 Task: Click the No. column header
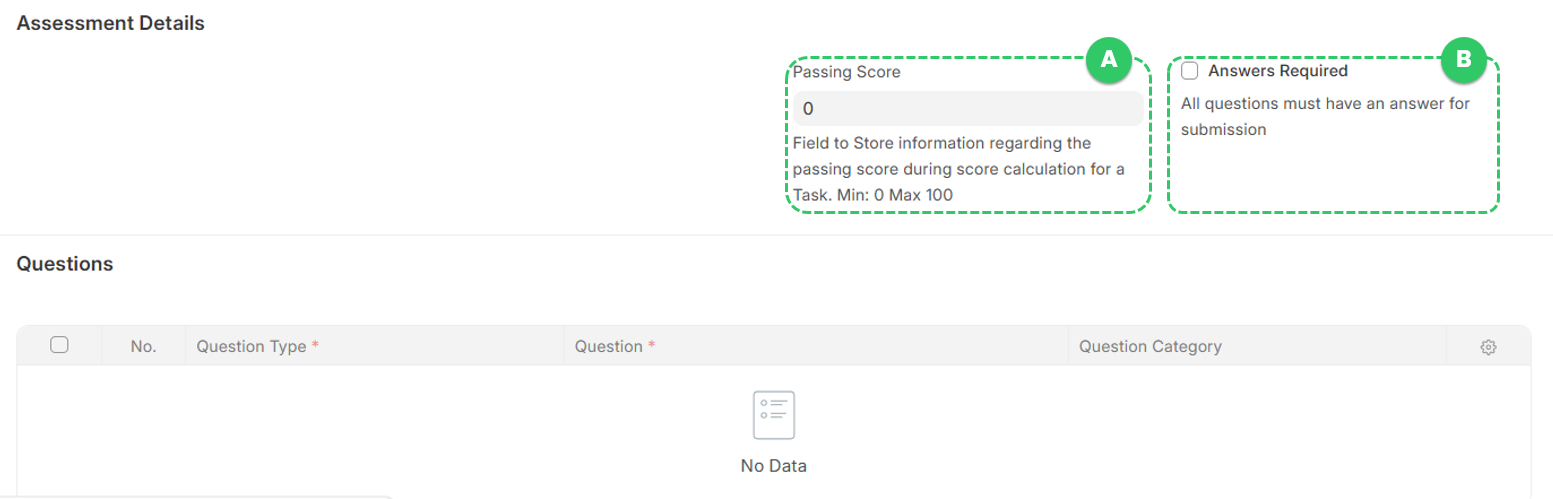143,346
